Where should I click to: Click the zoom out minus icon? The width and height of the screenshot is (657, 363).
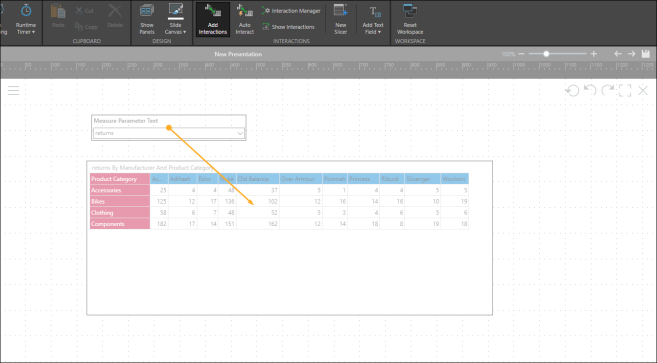(x=521, y=54)
